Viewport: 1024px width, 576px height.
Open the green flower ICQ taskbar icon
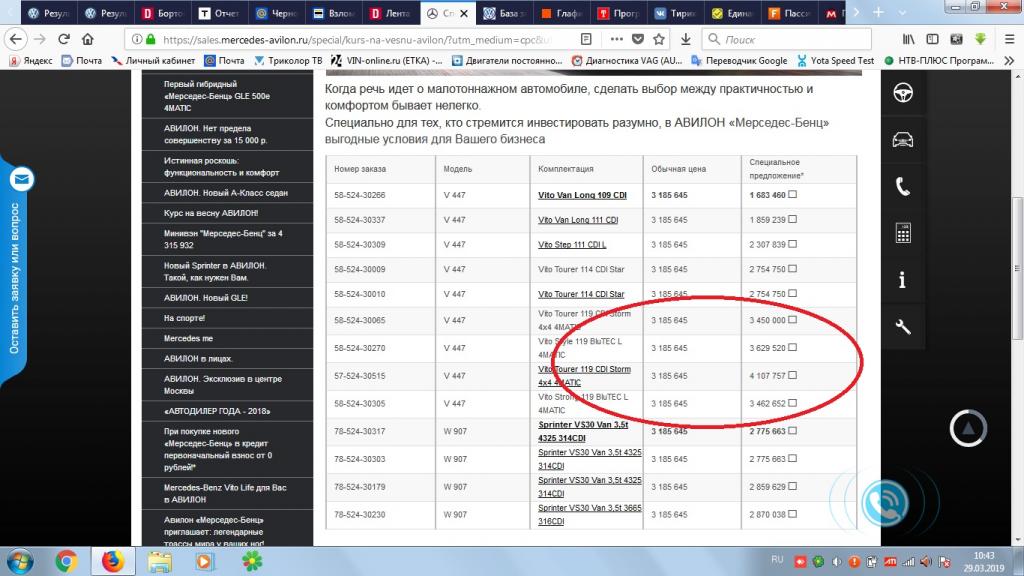(x=252, y=562)
